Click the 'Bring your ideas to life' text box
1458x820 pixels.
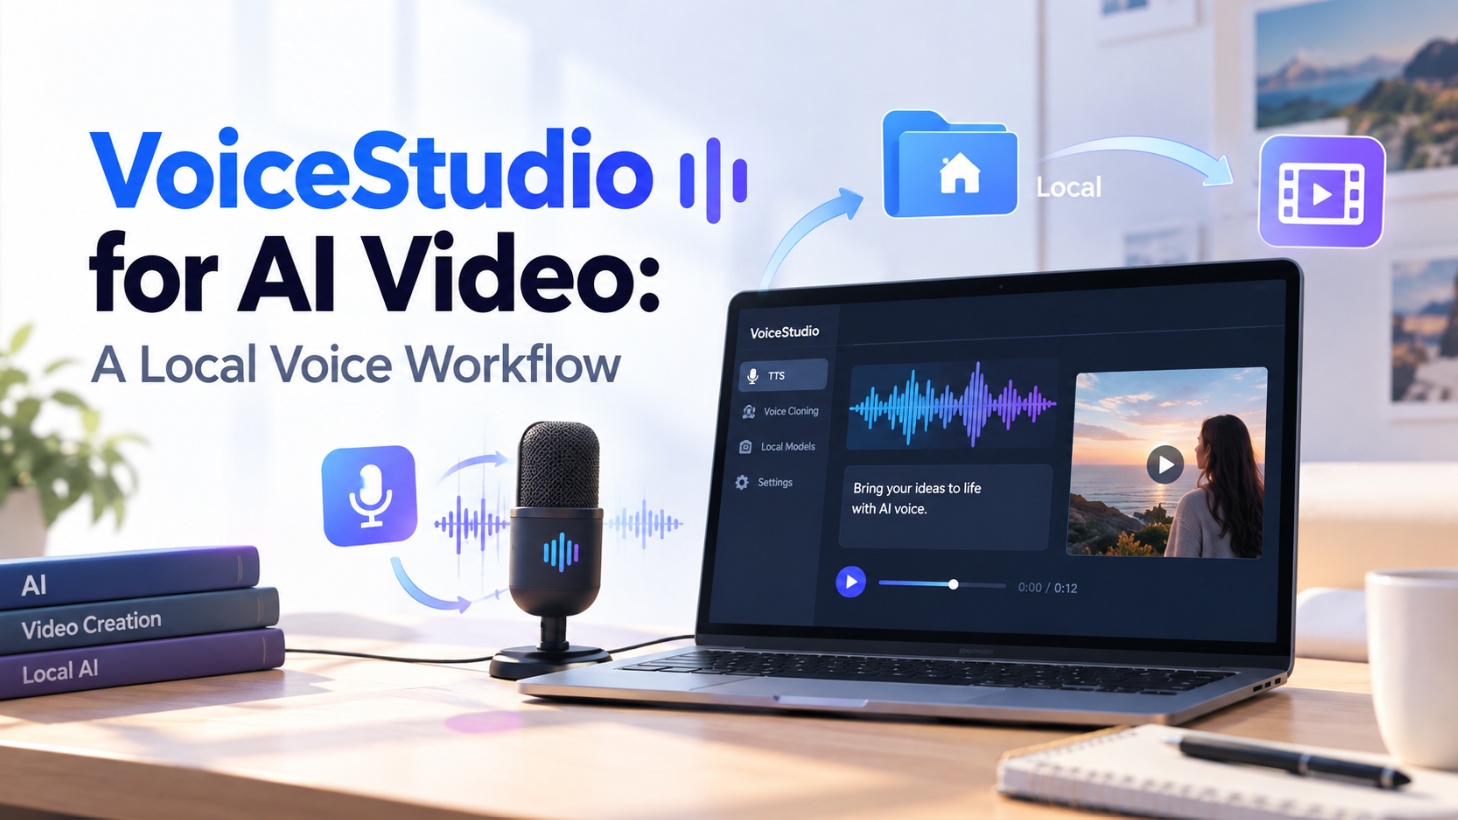tap(945, 507)
